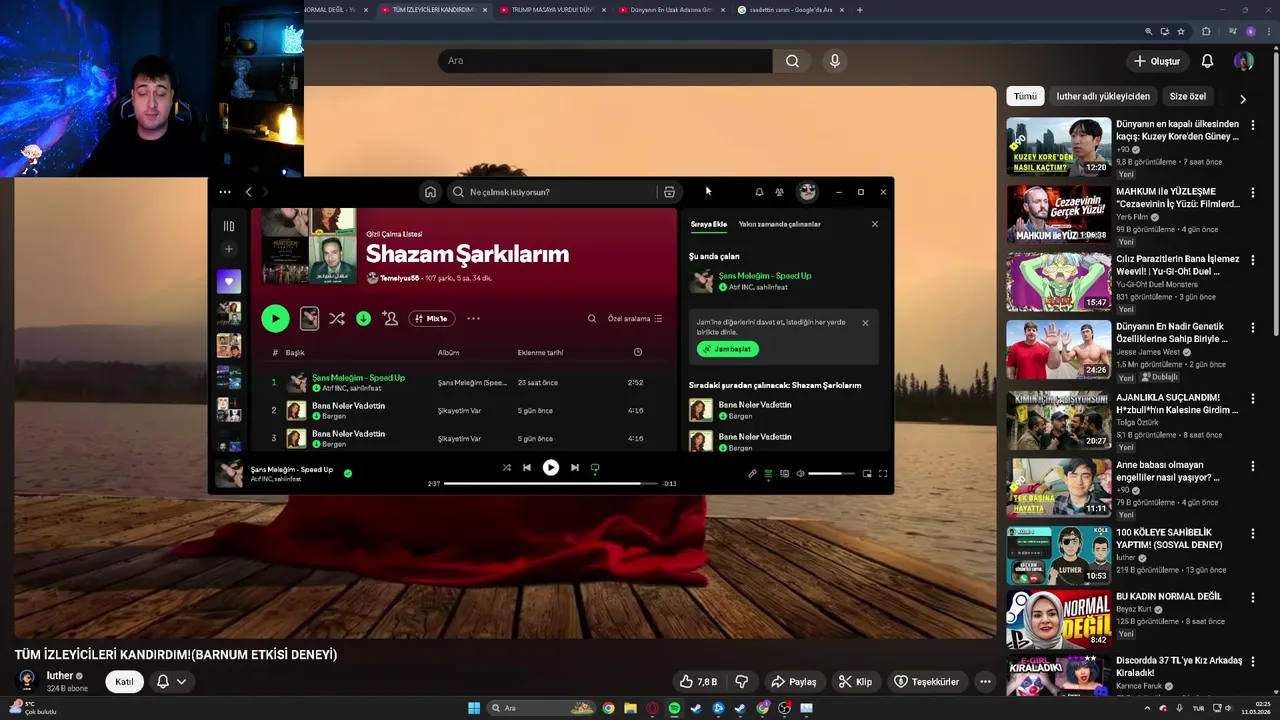Mute Spotify with speaker icon
The height and width of the screenshot is (720, 1280).
point(800,474)
